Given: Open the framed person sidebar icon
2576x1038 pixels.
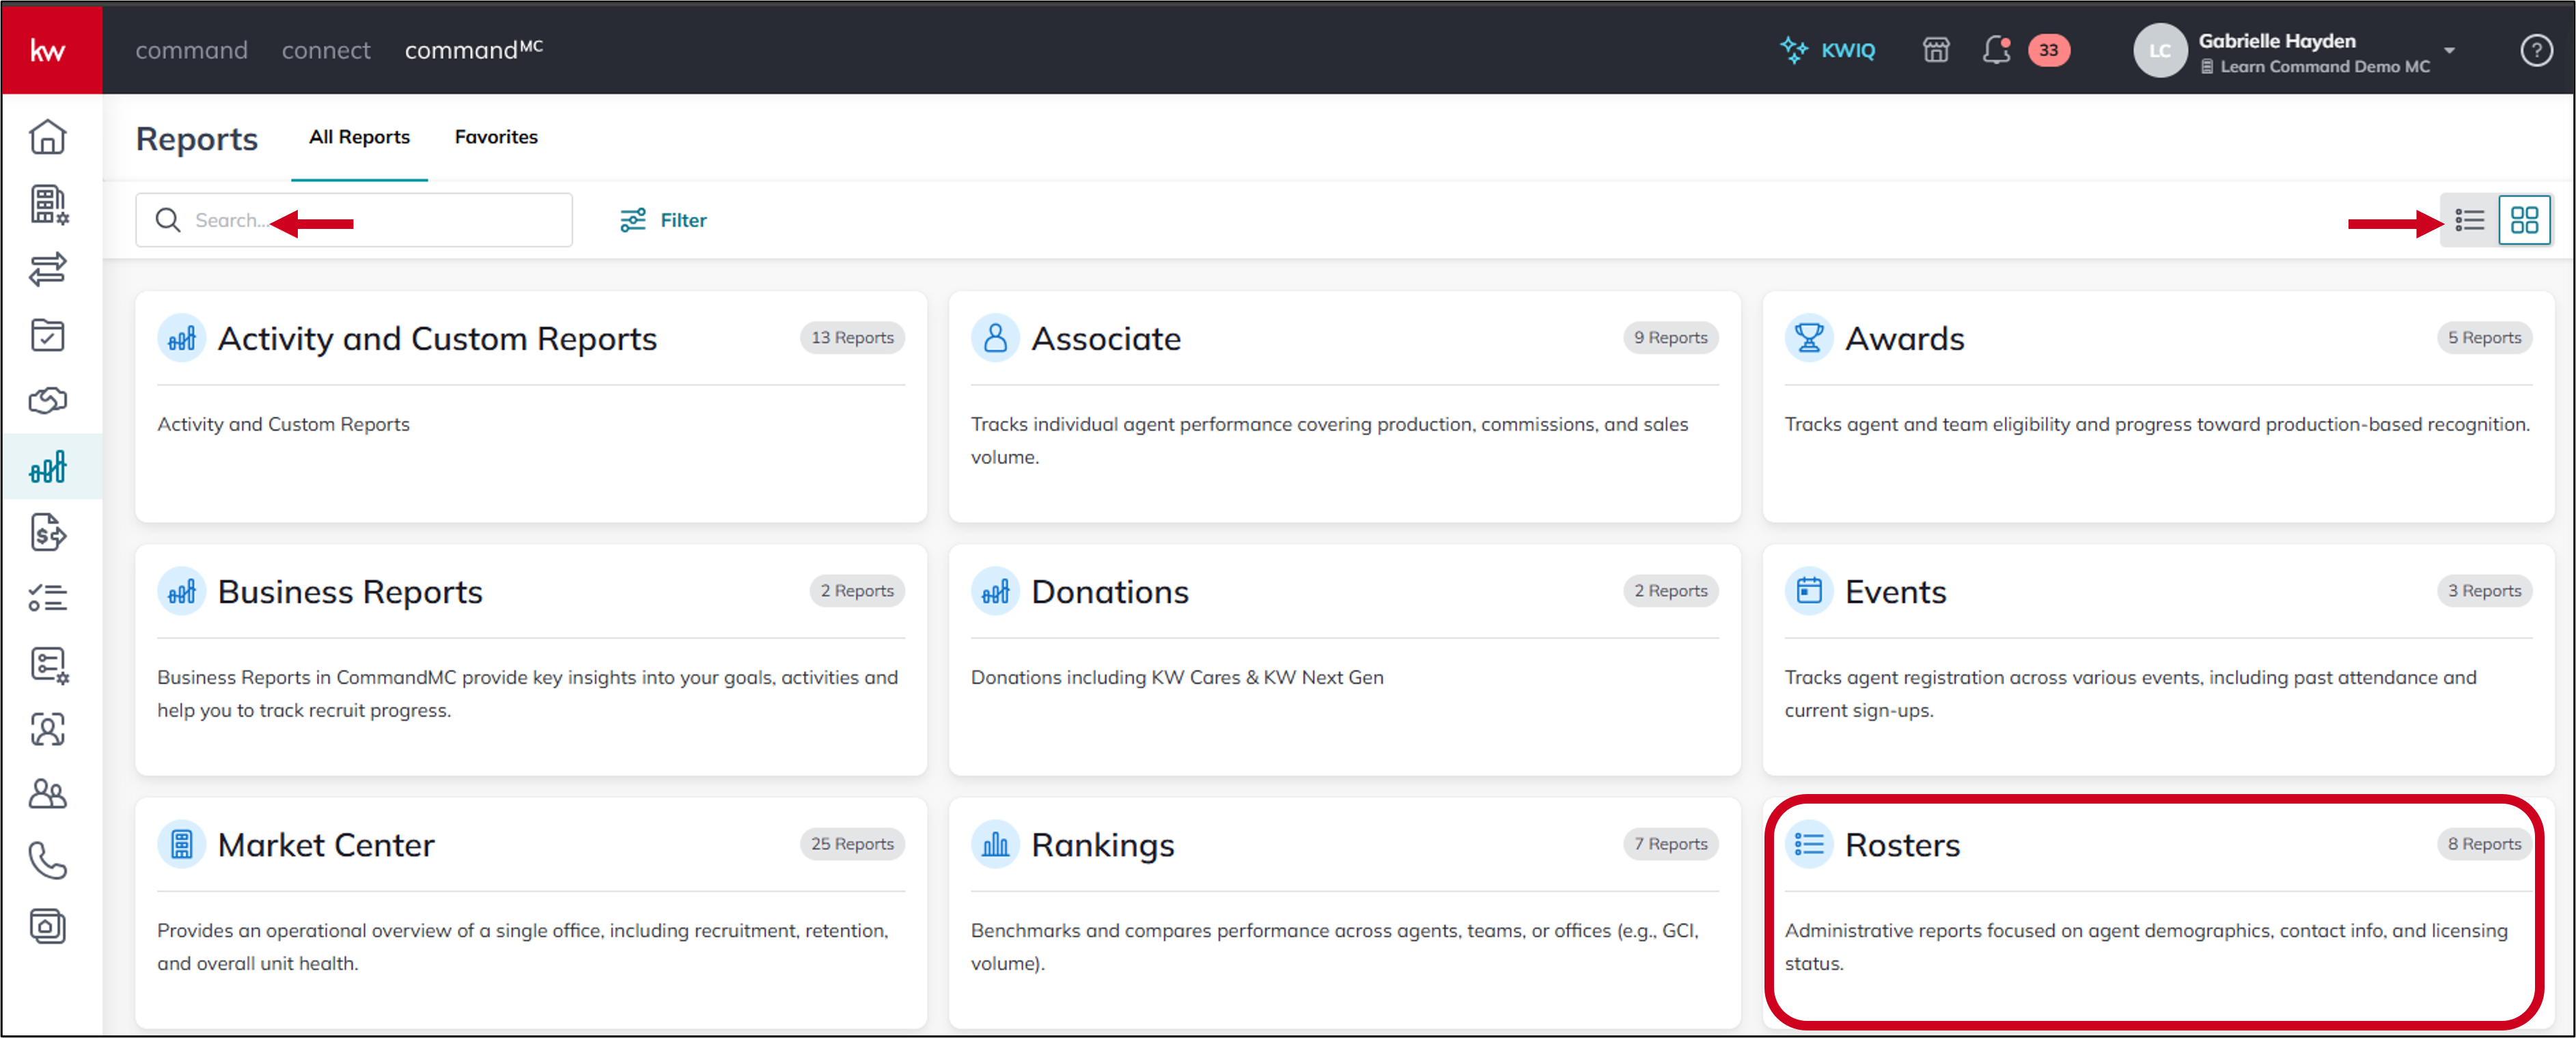Looking at the screenshot, I should click(x=48, y=730).
